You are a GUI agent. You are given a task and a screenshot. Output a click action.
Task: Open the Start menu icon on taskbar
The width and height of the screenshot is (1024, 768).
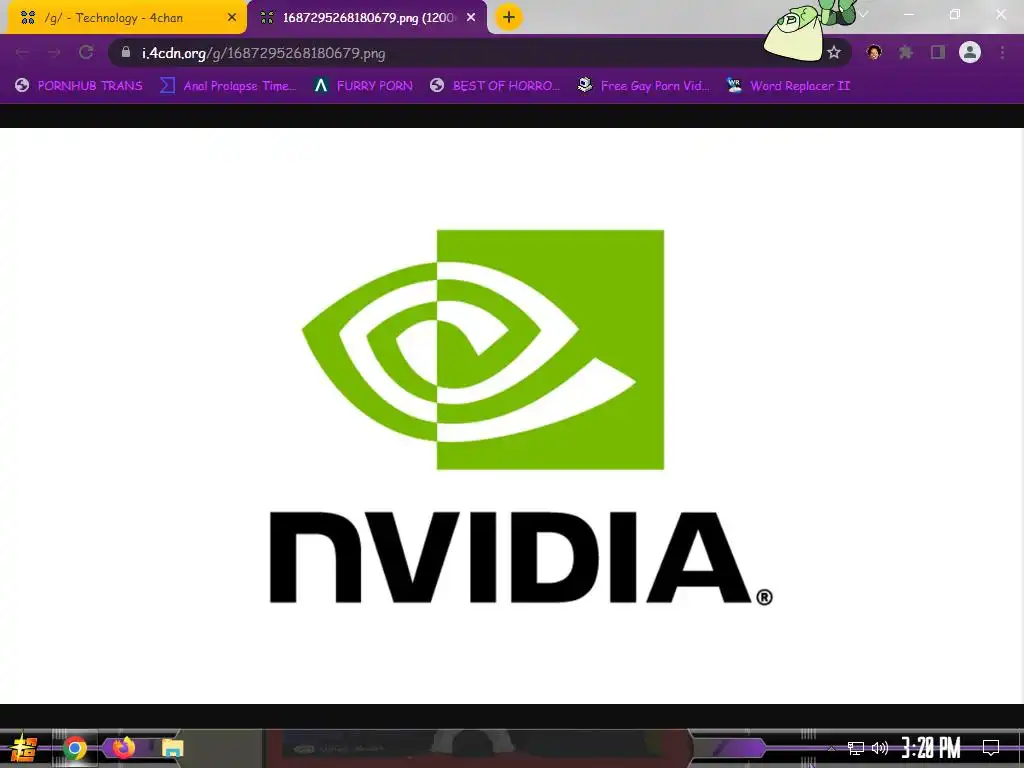pyautogui.click(x=24, y=748)
